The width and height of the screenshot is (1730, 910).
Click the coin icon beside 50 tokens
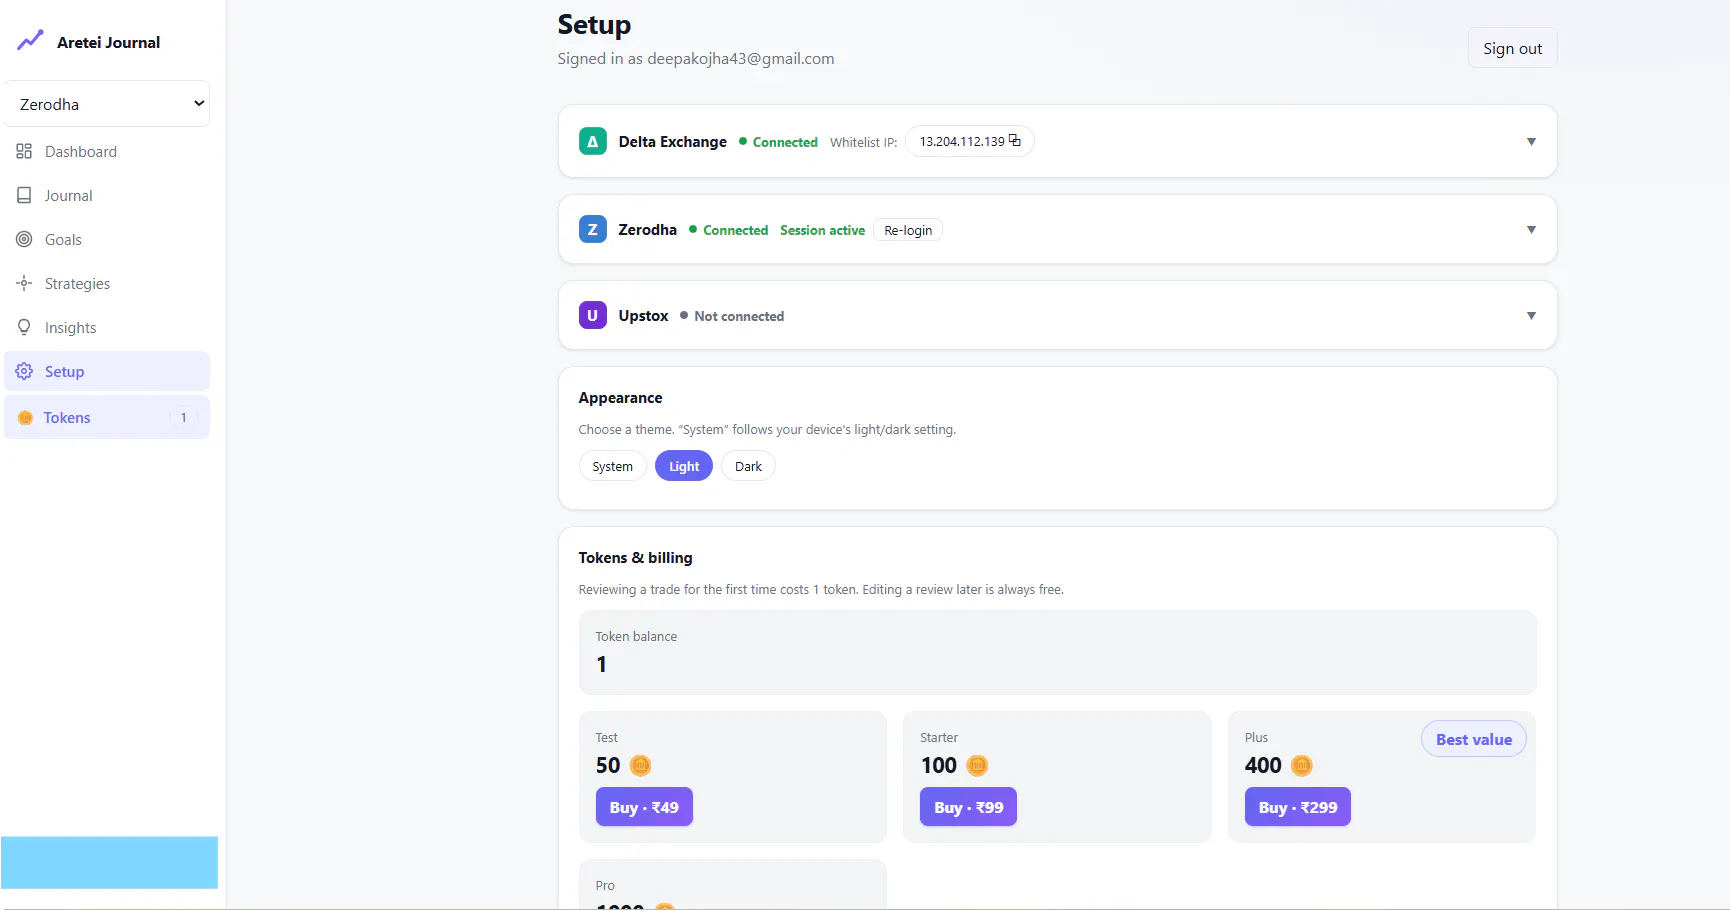point(641,766)
